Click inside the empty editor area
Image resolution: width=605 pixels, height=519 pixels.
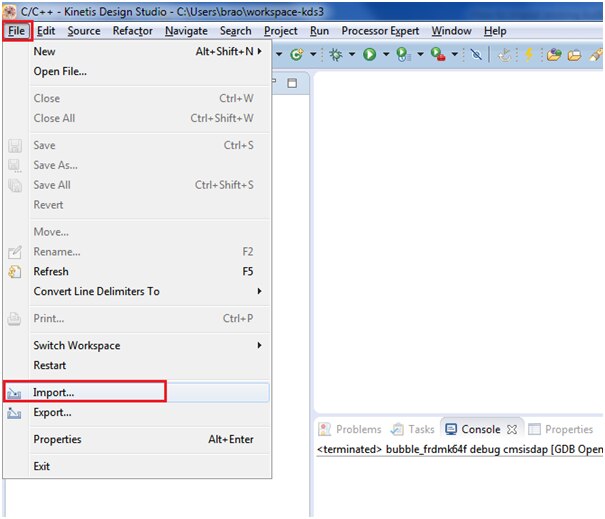coord(458,241)
